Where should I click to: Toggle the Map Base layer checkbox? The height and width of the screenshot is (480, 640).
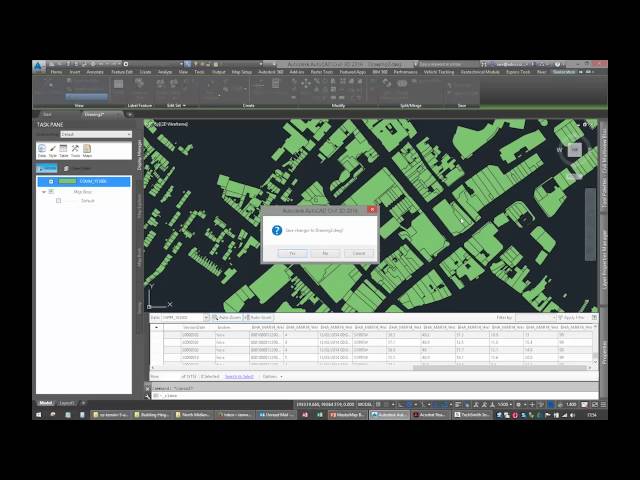[51, 191]
